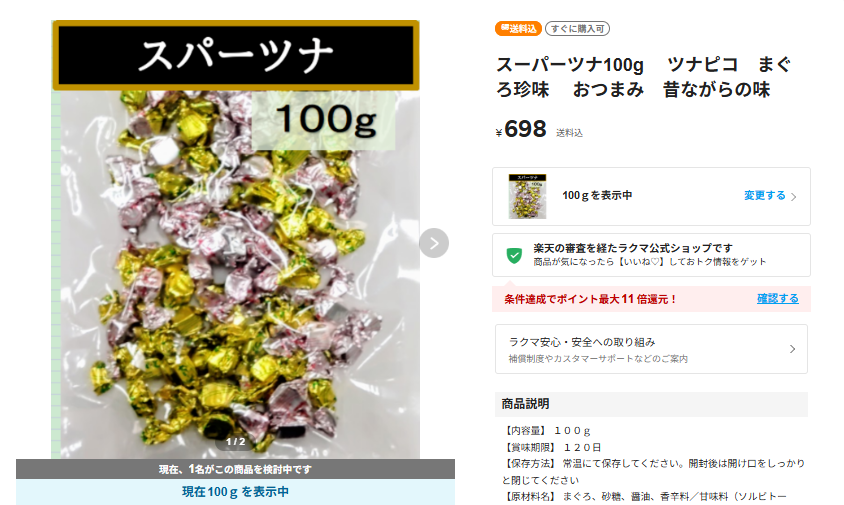Advance to the next product image
This screenshot has width=844, height=505.
434,243
